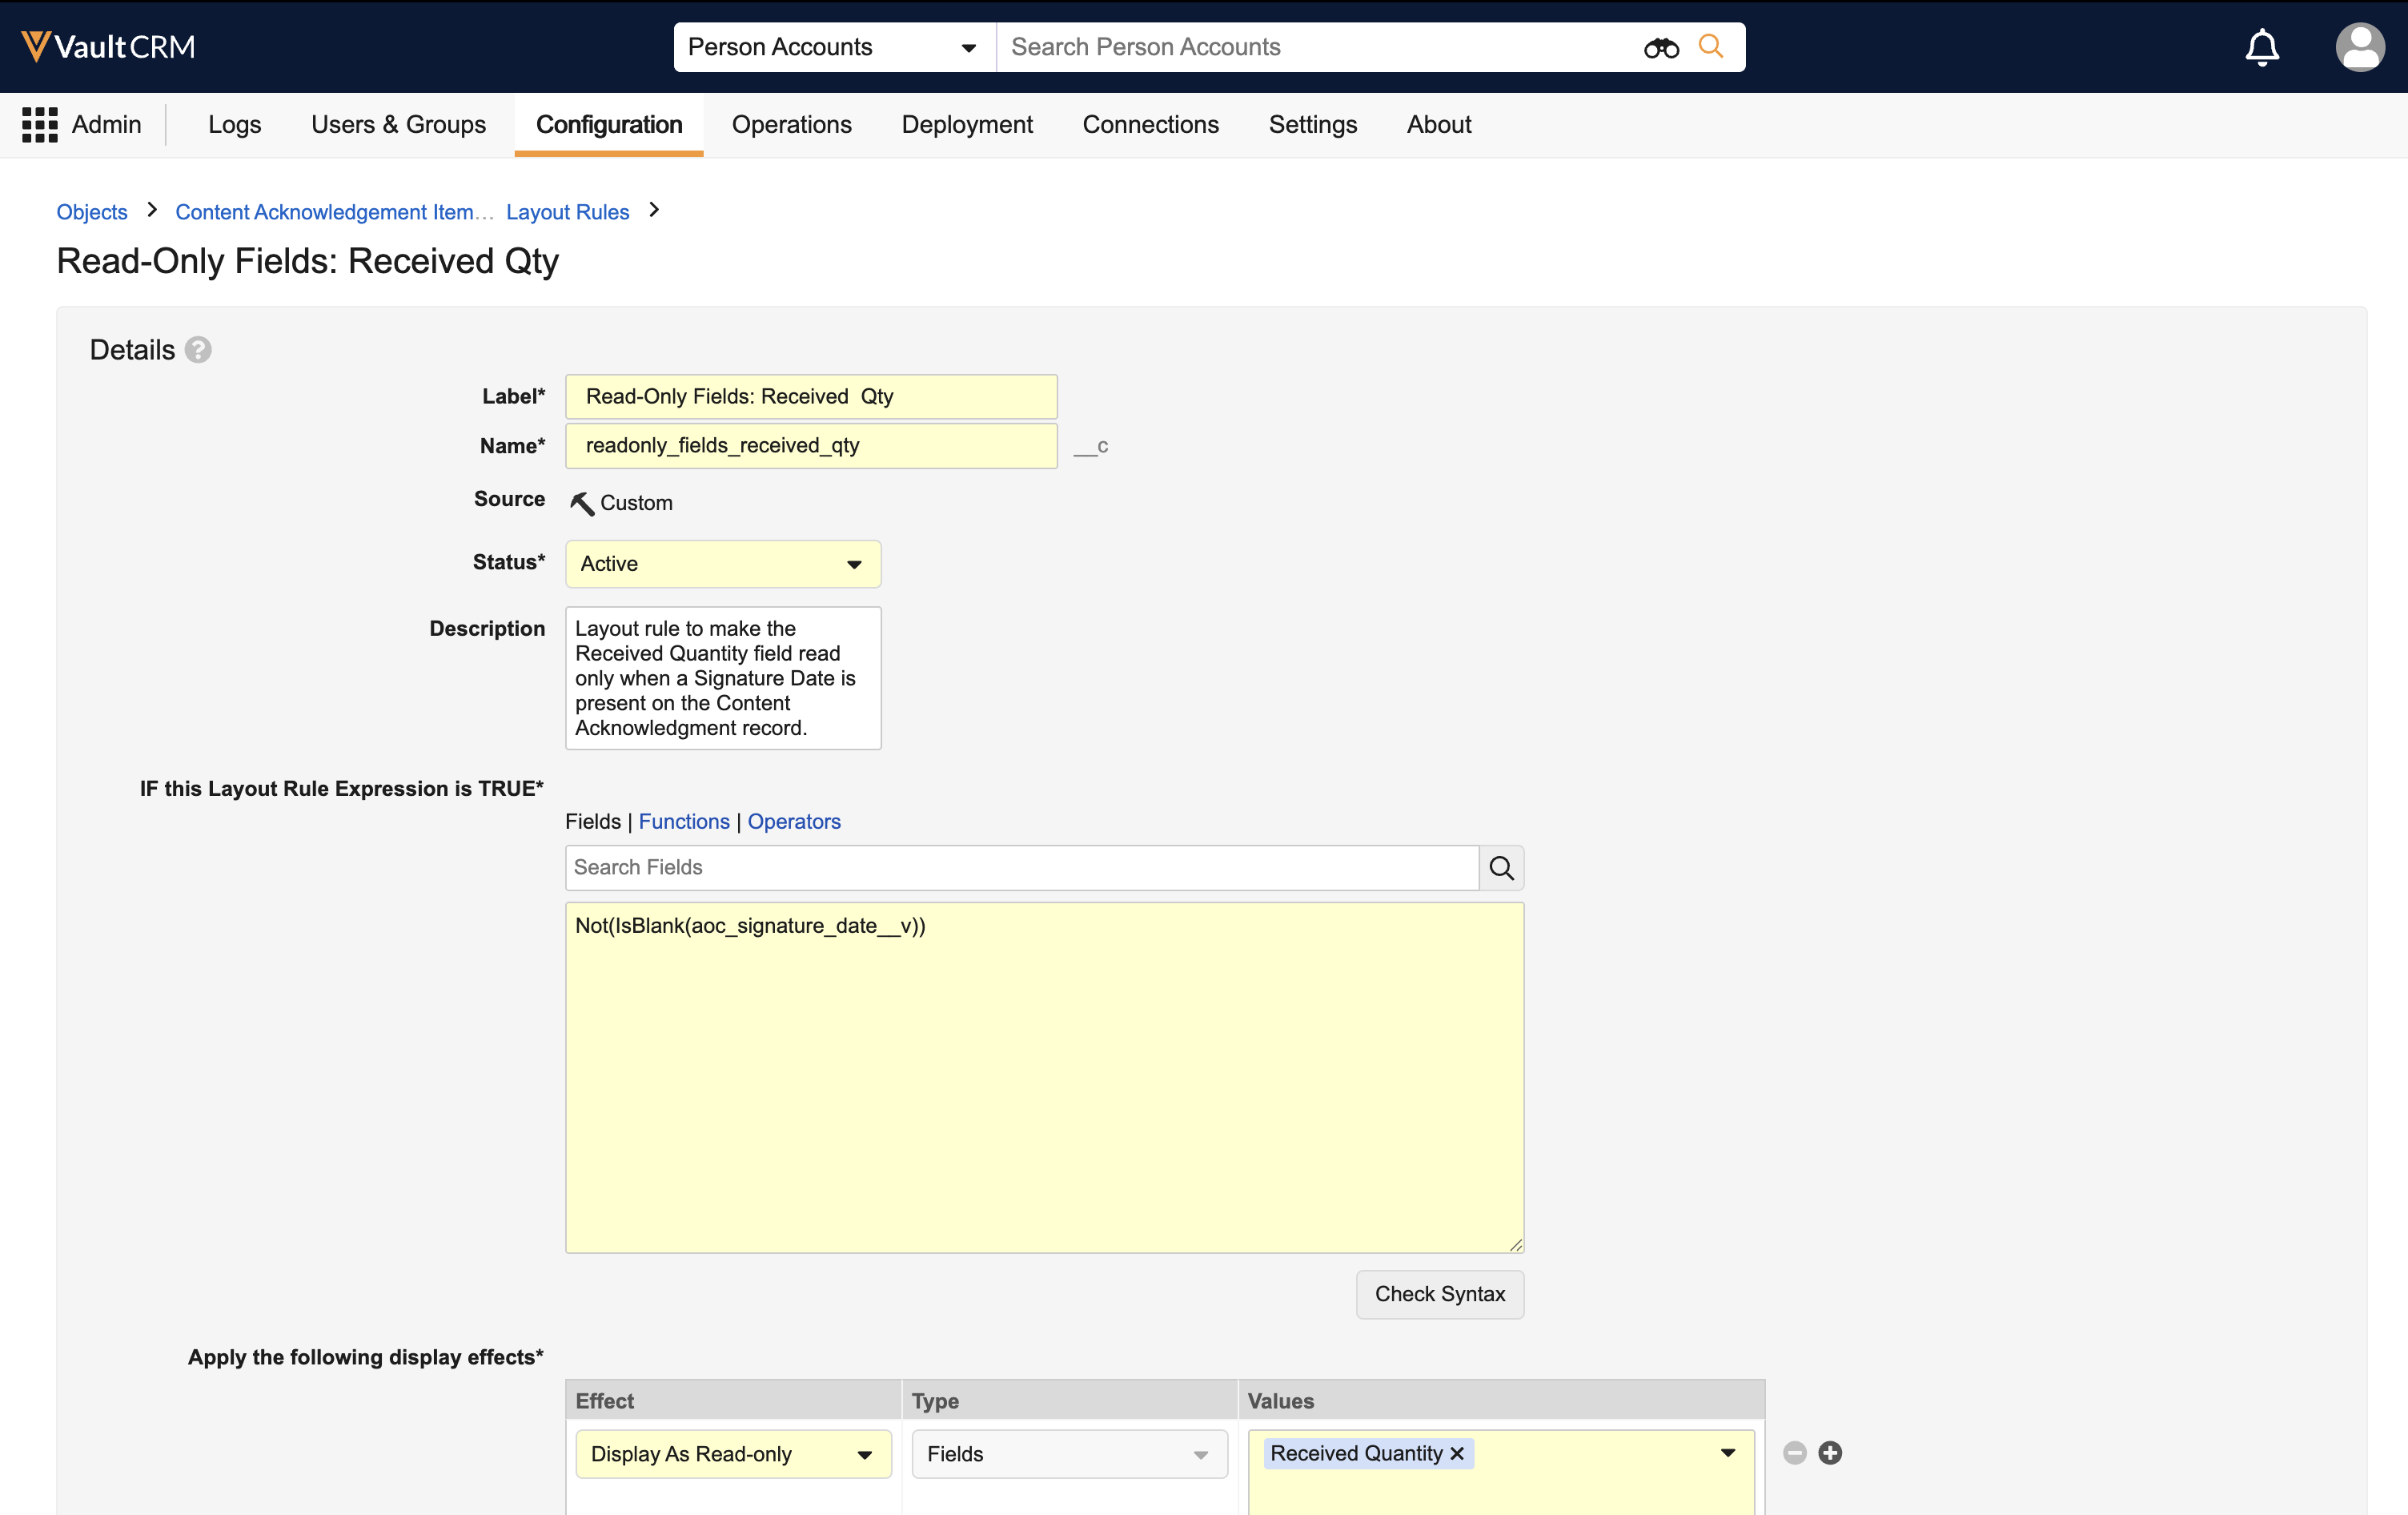Open the notifications bell

pos(2262,47)
